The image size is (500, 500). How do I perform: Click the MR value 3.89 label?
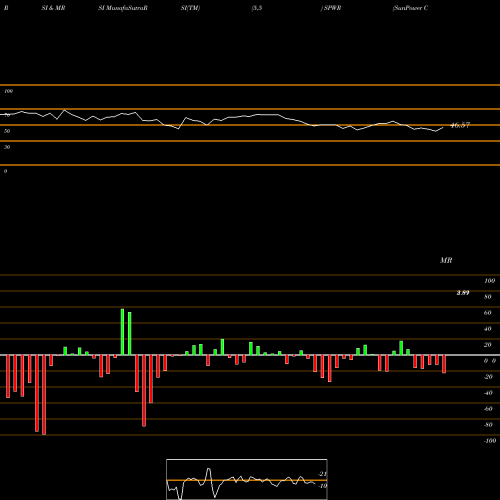tap(463, 293)
